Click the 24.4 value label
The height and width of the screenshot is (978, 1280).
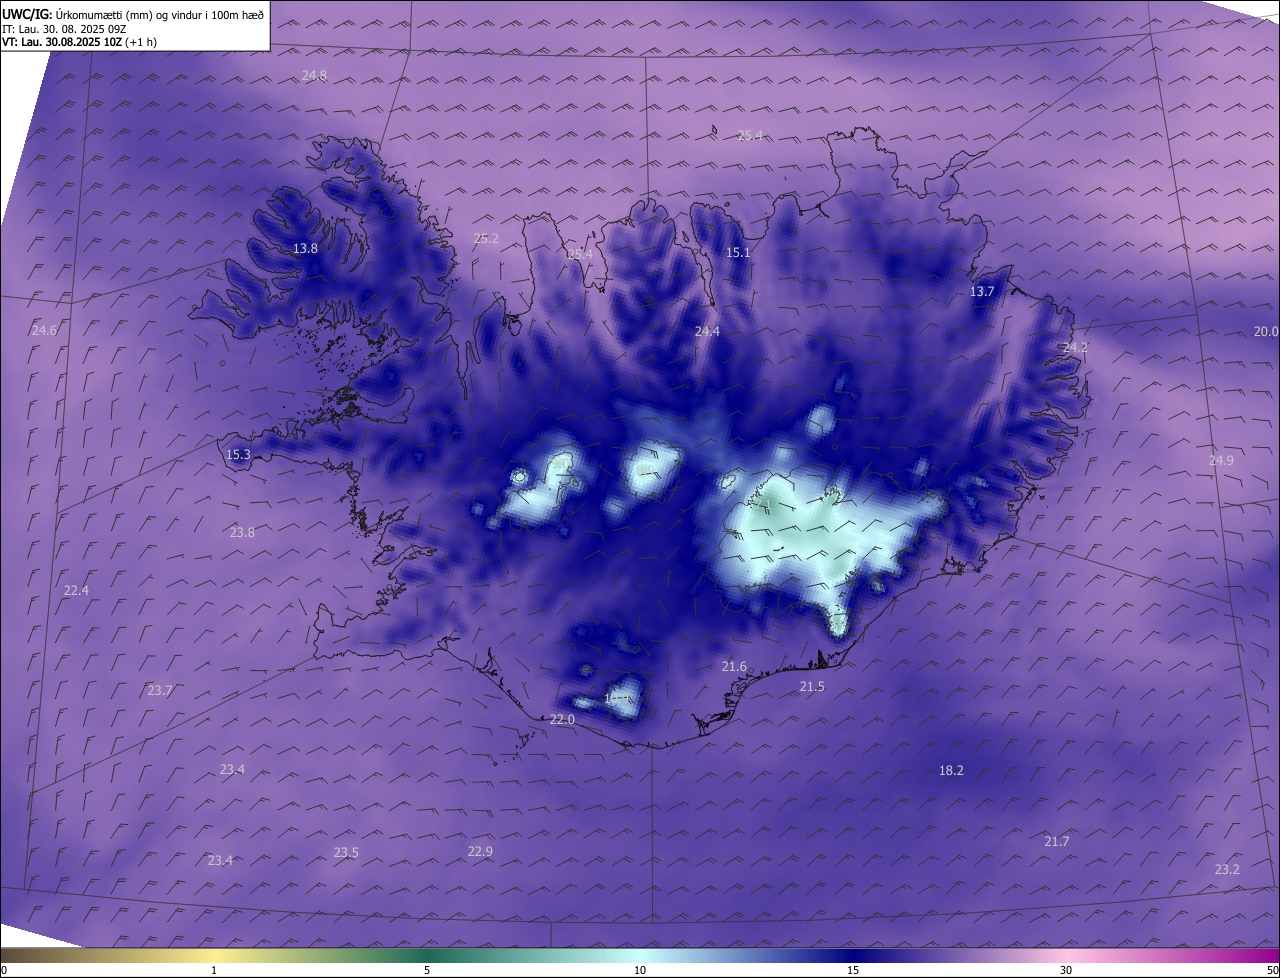pos(707,331)
